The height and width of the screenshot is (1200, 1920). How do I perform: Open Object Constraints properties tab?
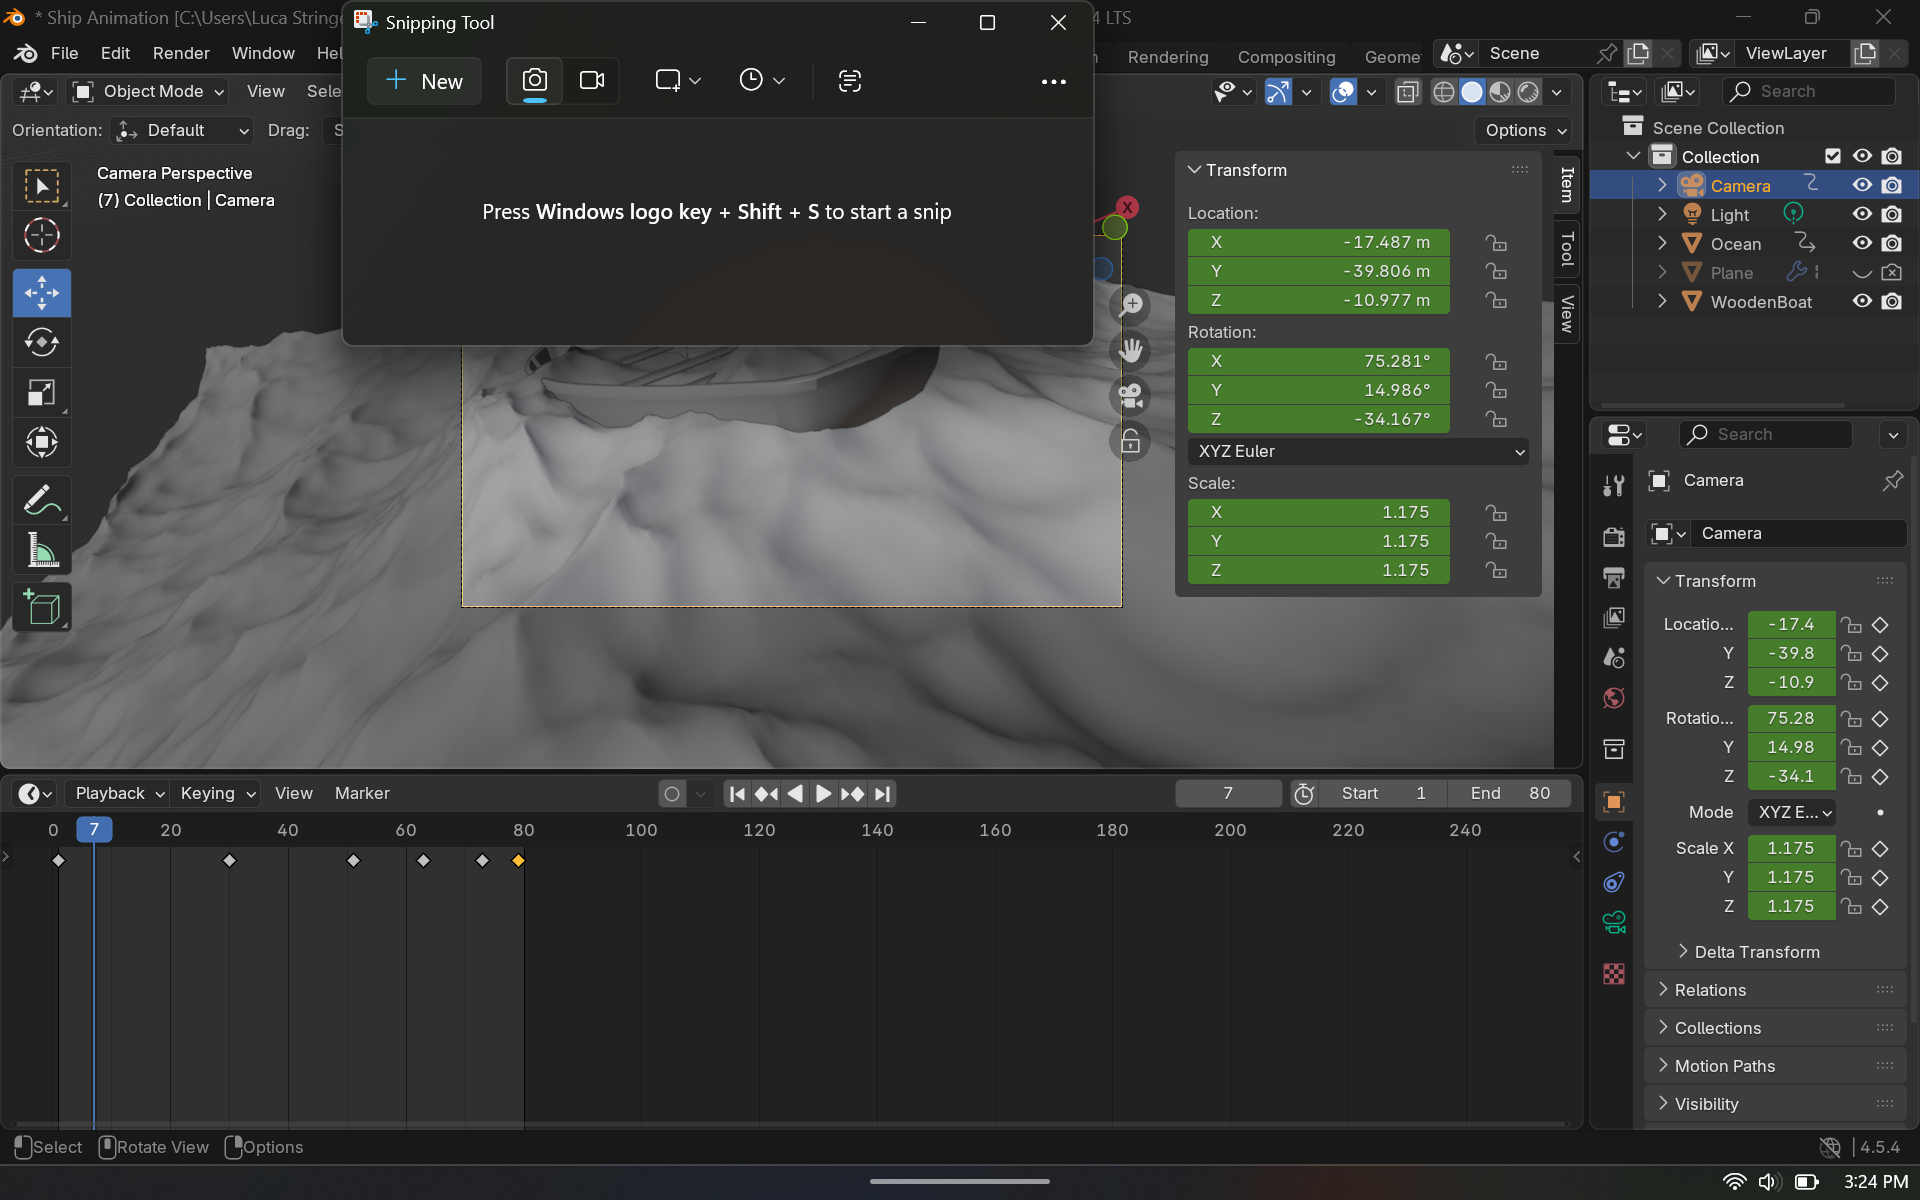click(x=1613, y=882)
